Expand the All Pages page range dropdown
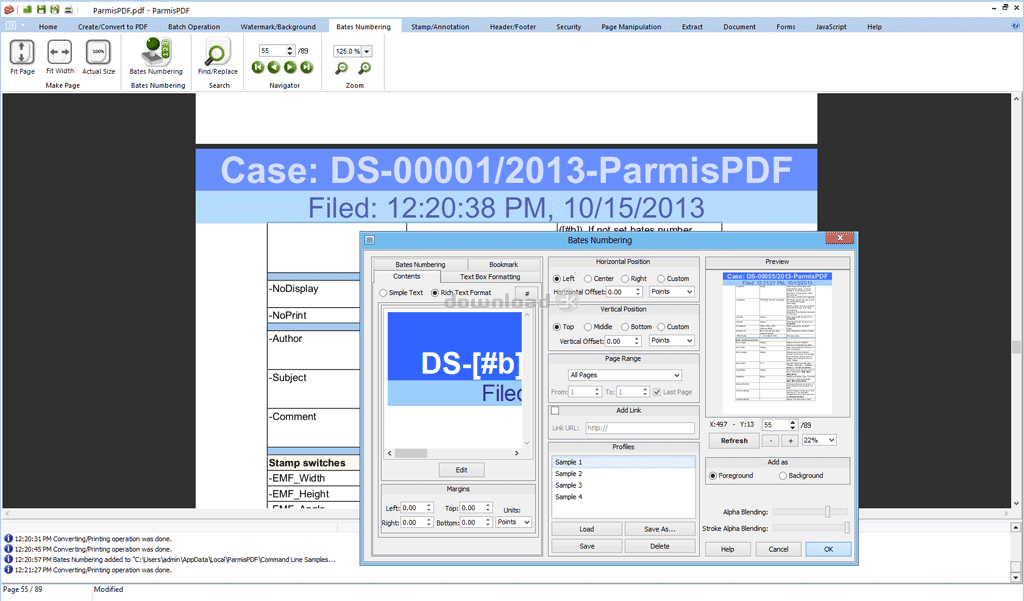The image size is (1024, 601). [x=625, y=375]
